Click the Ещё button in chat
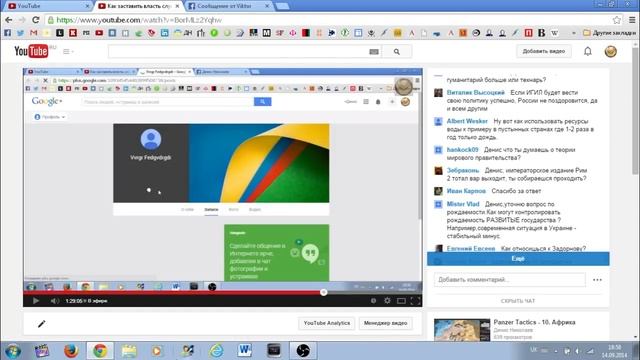This screenshot has height=360, width=640. click(x=518, y=259)
